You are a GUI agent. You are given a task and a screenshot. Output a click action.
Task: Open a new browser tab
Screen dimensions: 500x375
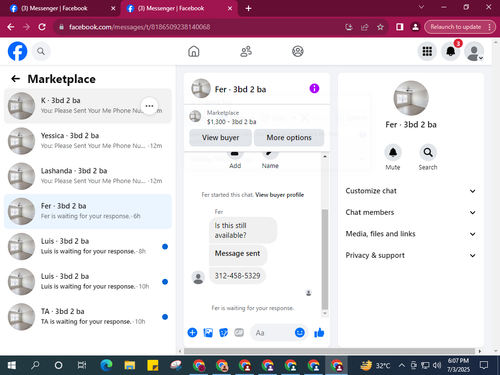click(248, 8)
